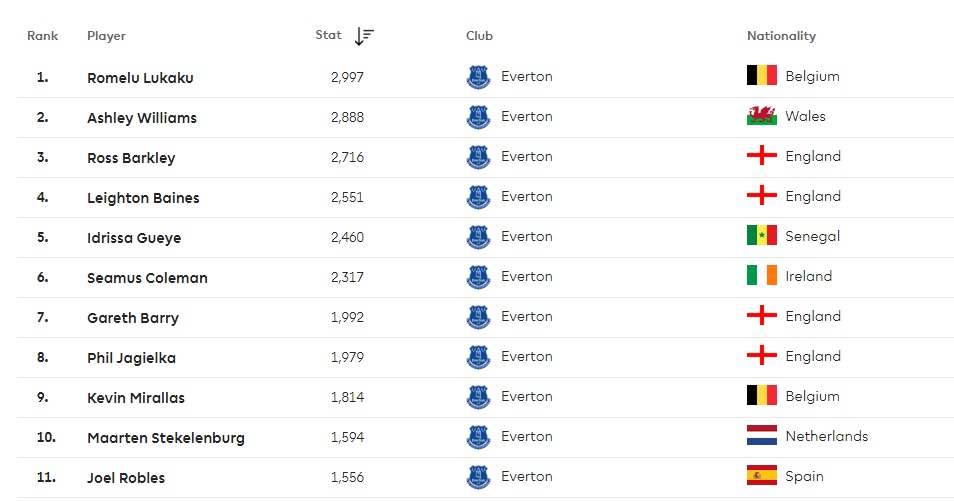954x501 pixels.
Task: Click the Stat sort descending arrow icon
Action: point(364,36)
